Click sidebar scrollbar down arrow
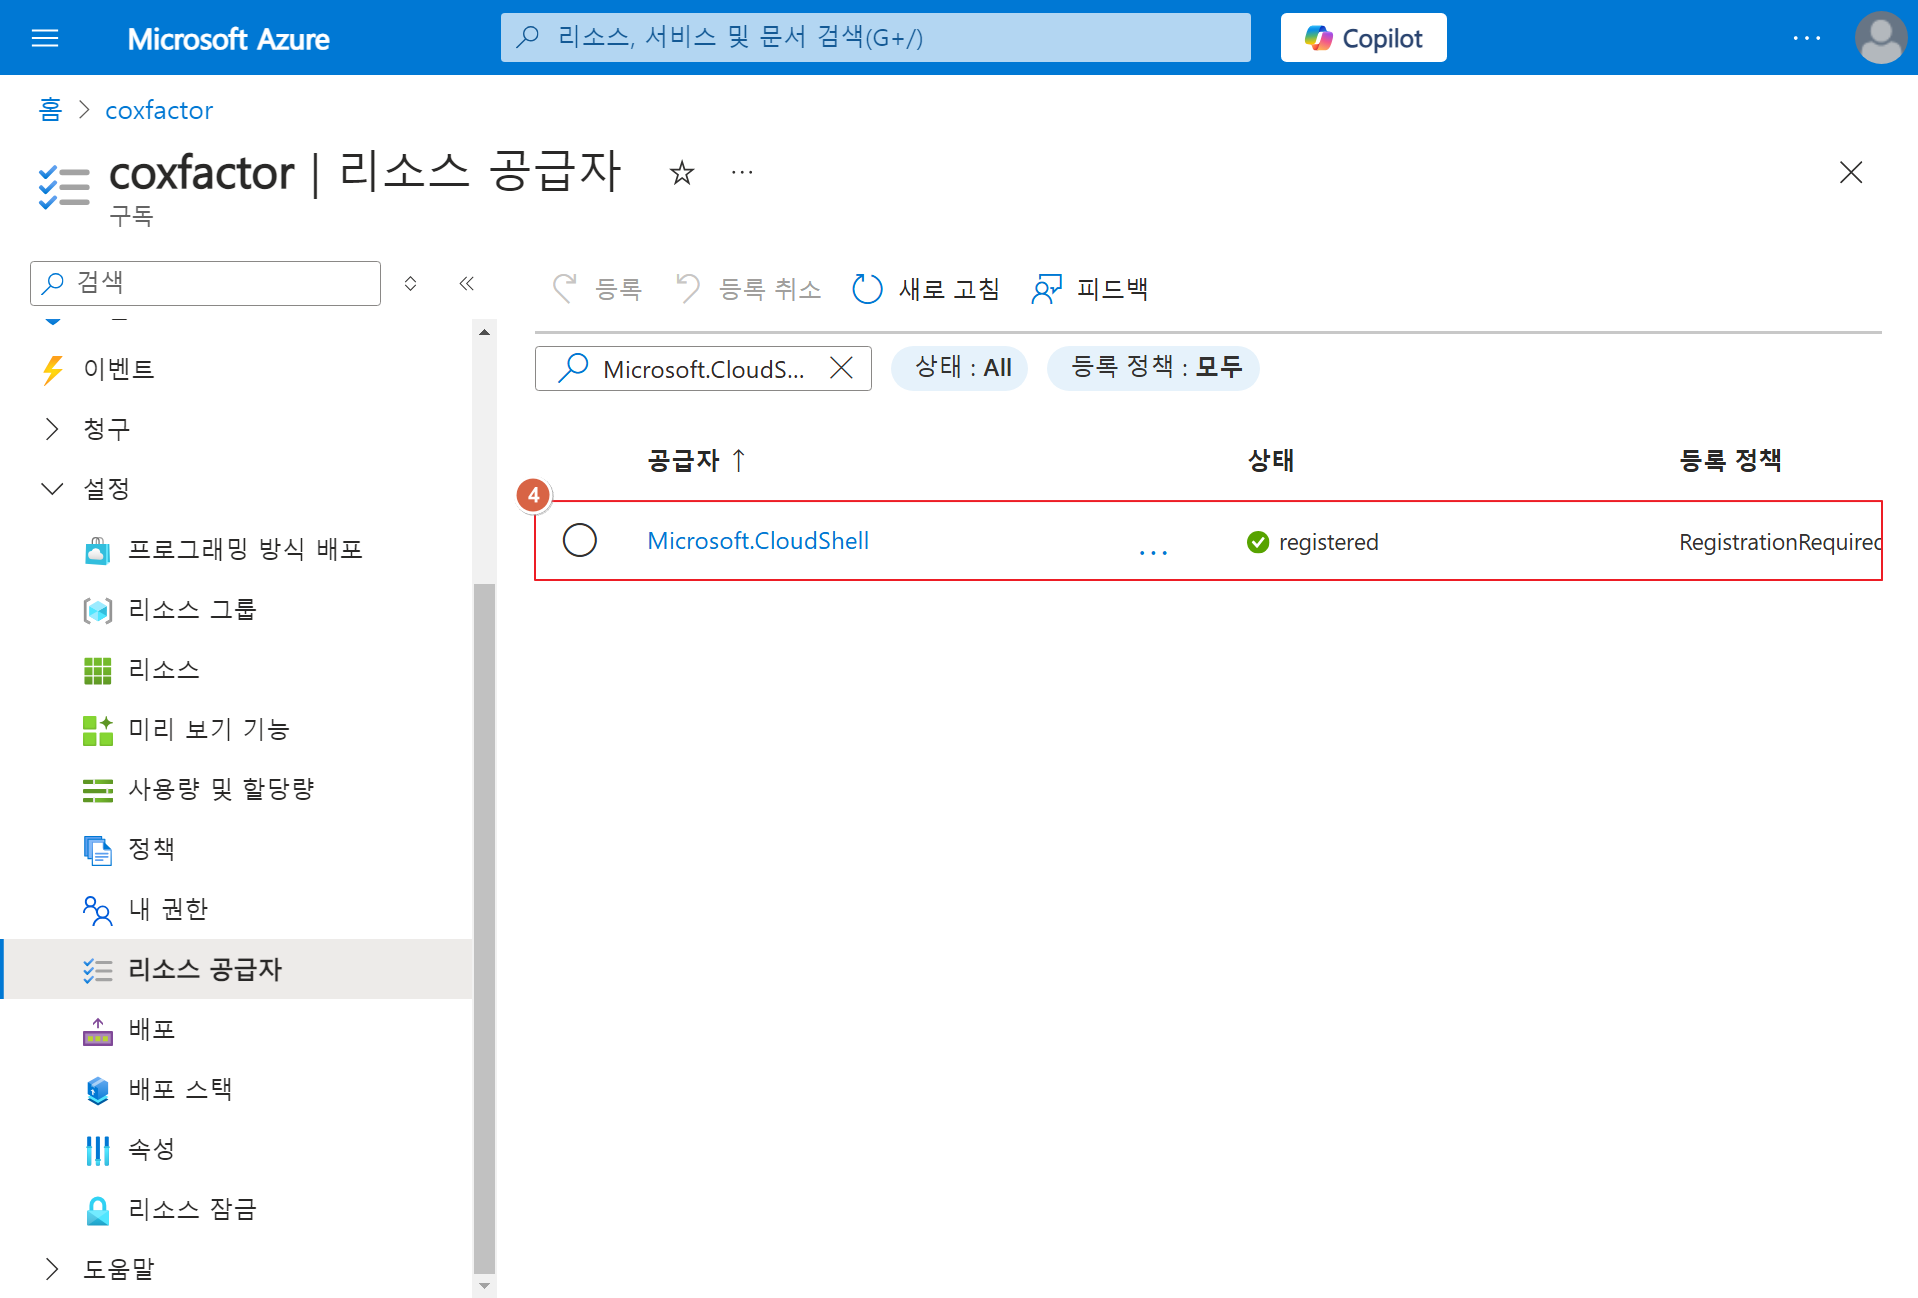 click(484, 1286)
